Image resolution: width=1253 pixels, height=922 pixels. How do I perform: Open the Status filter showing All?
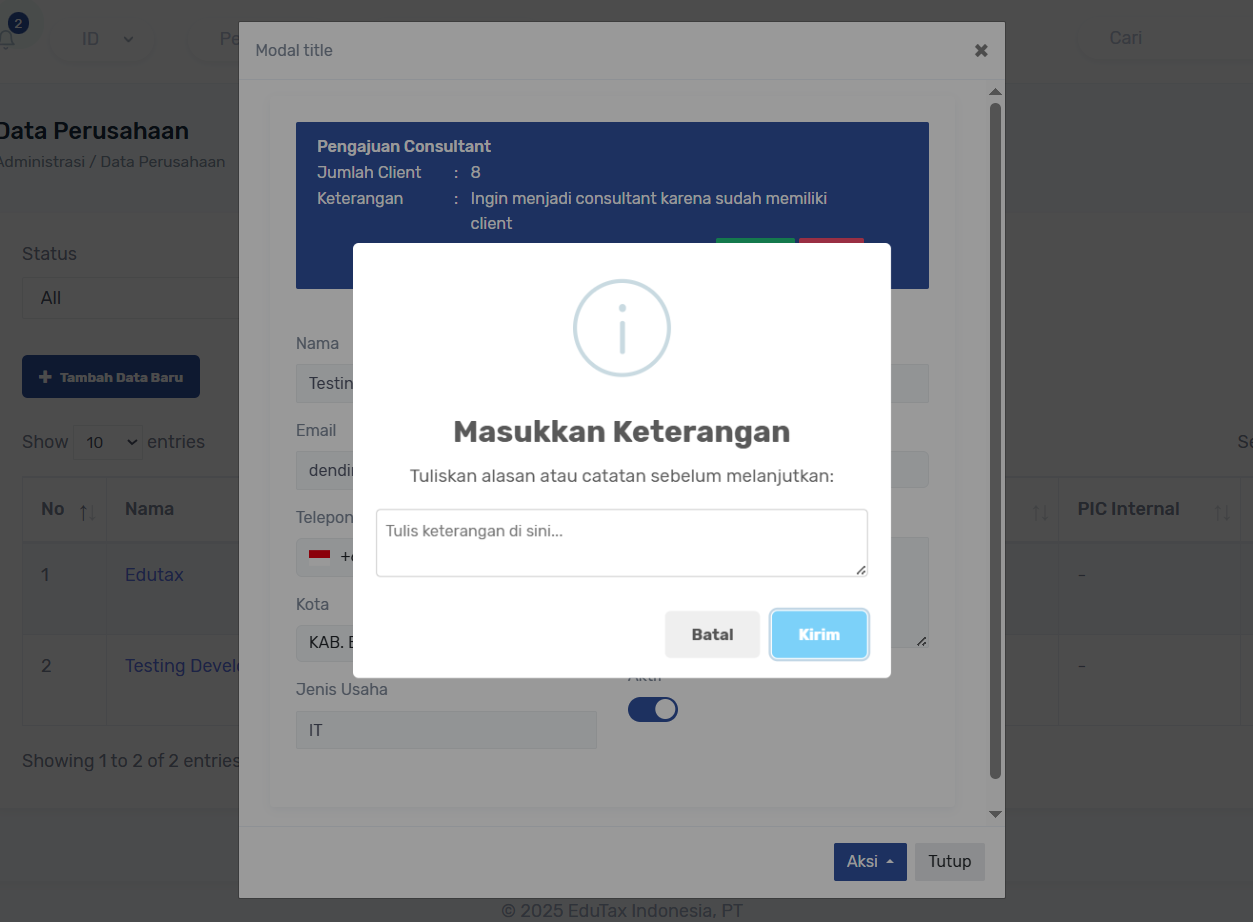pos(130,298)
